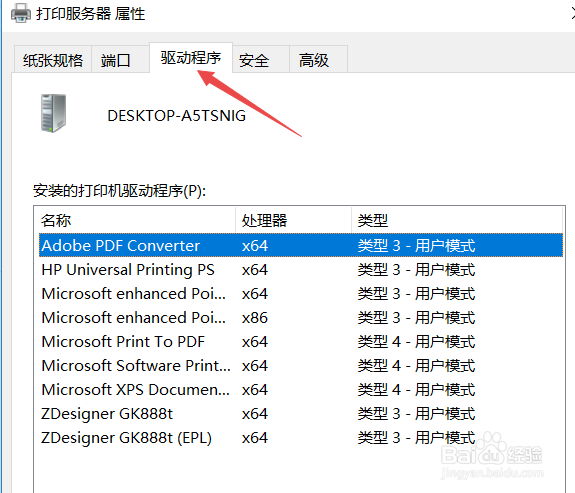575x493 pixels.
Task: Select the x86 Microsoft enhanced Point driver
Action: [x=301, y=318]
